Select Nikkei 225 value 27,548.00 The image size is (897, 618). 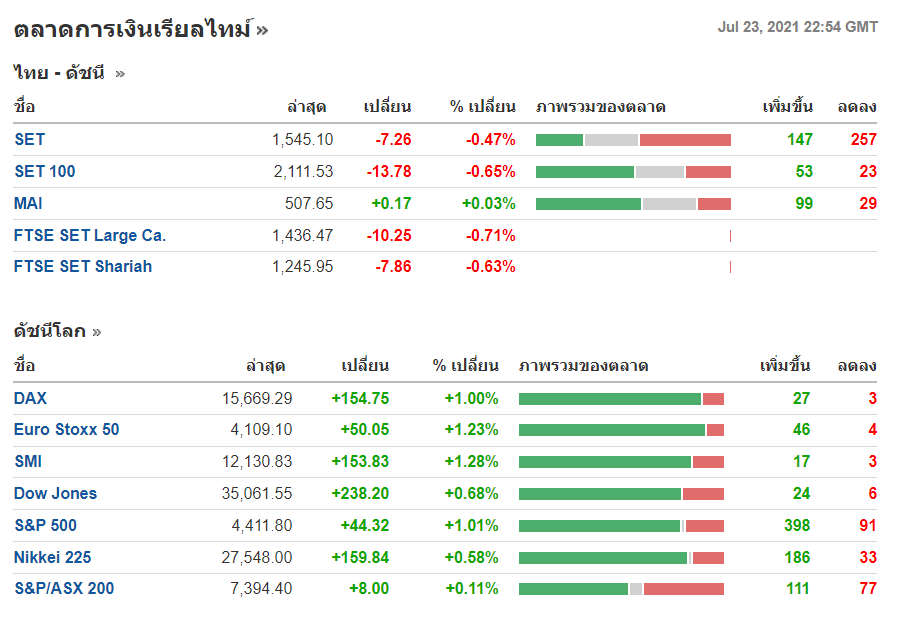pos(257,557)
